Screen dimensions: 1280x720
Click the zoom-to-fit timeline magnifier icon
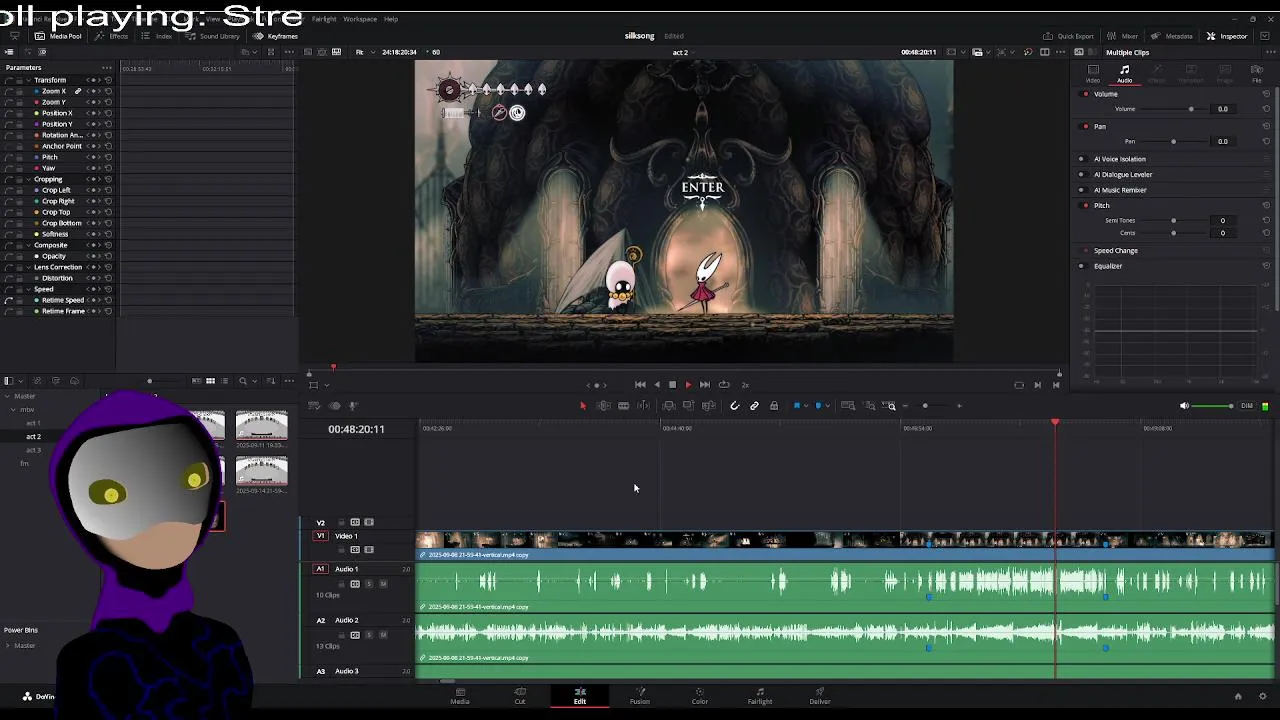pos(848,406)
